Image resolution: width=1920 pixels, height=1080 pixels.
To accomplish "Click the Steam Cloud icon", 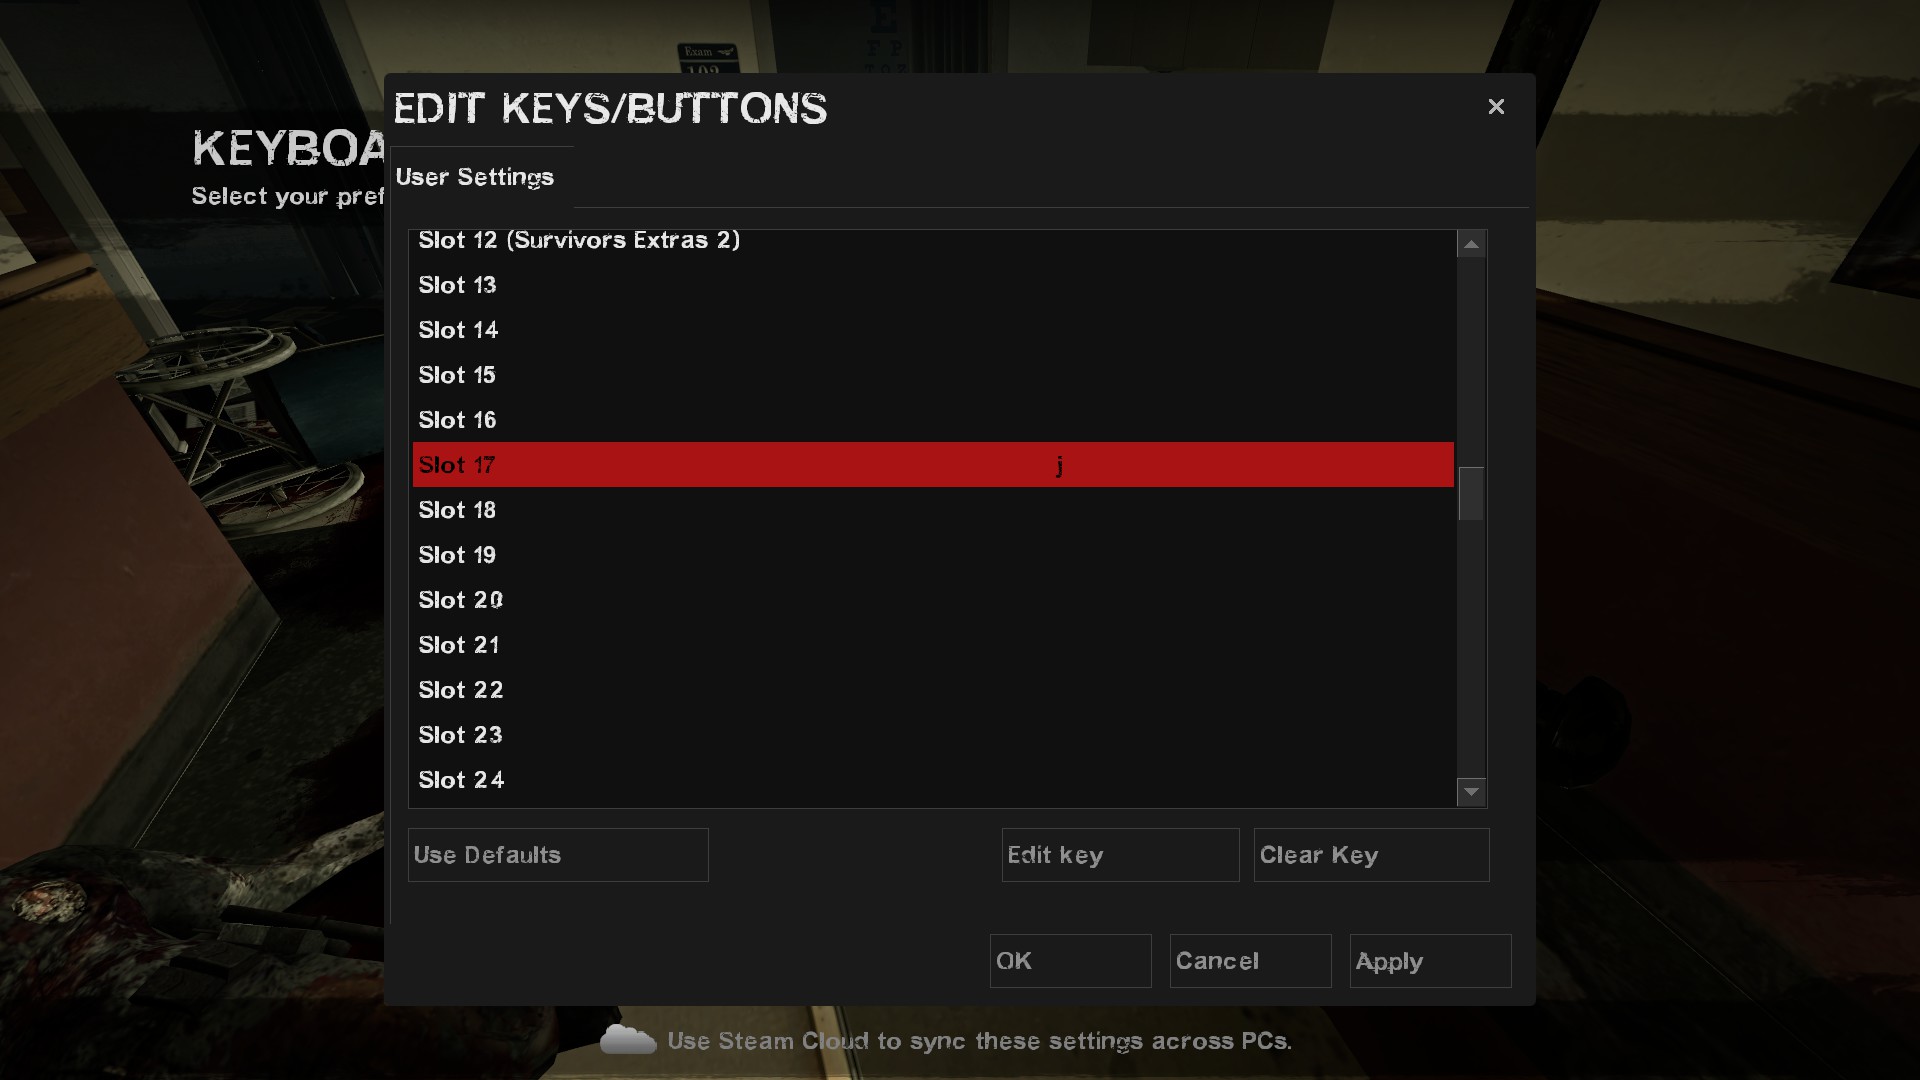I will [627, 1040].
